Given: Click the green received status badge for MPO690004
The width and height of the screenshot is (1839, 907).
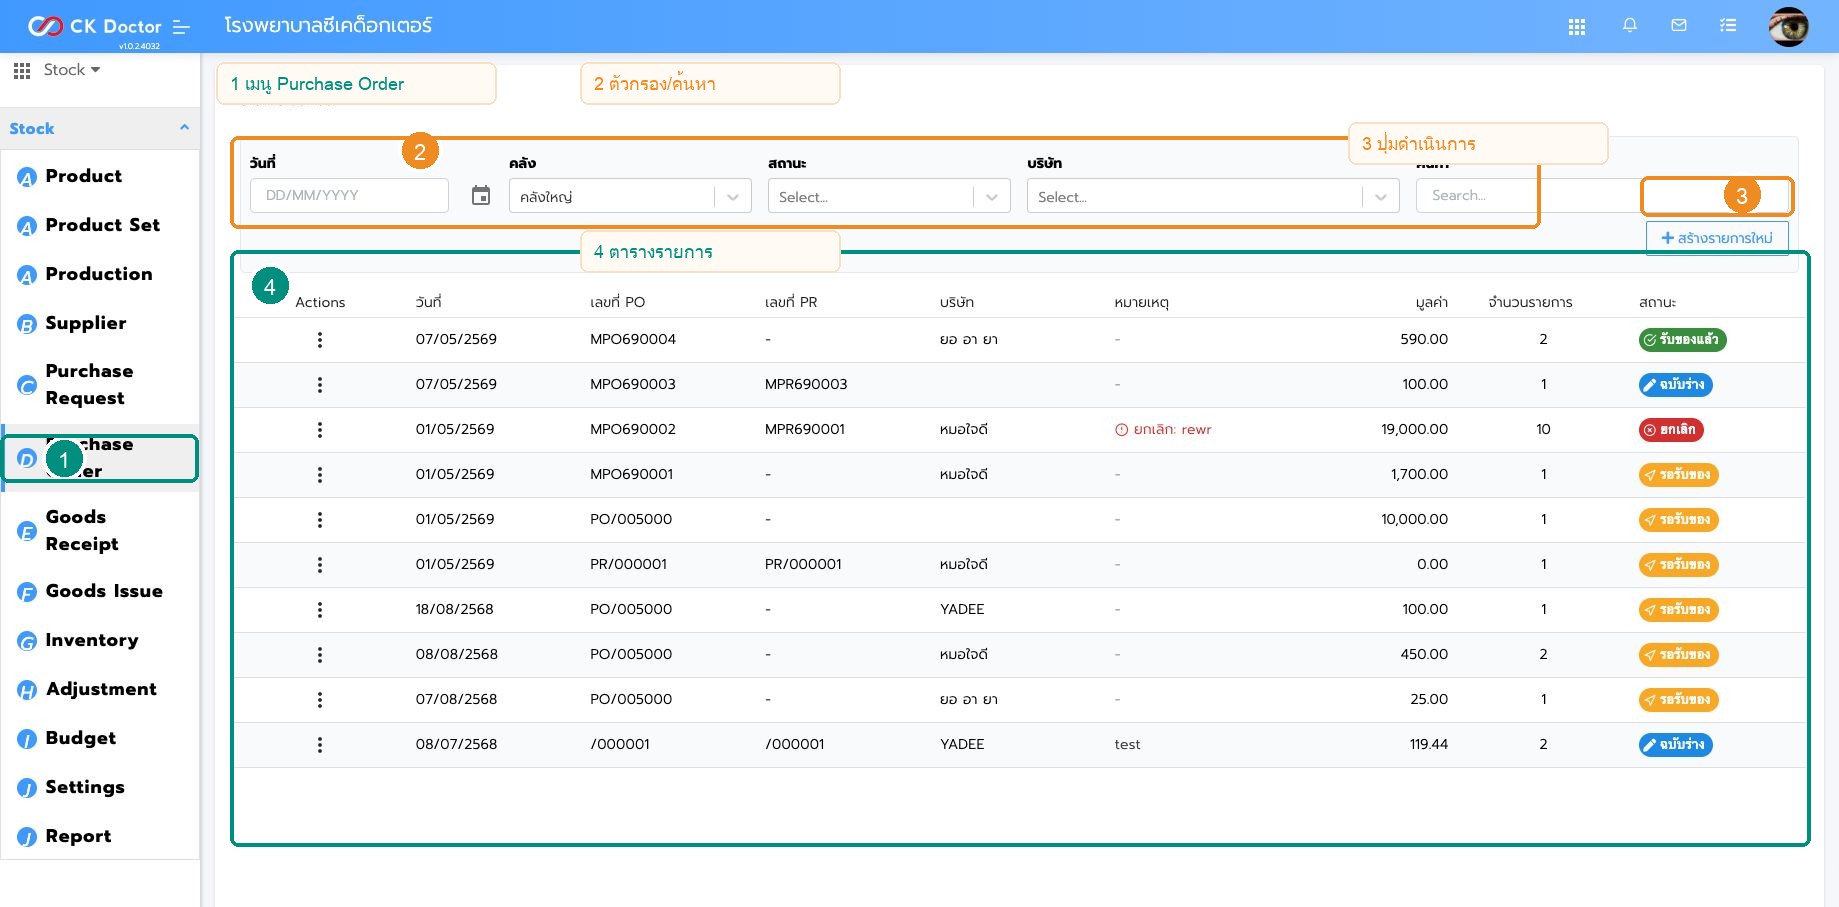Looking at the screenshot, I should click(1682, 340).
